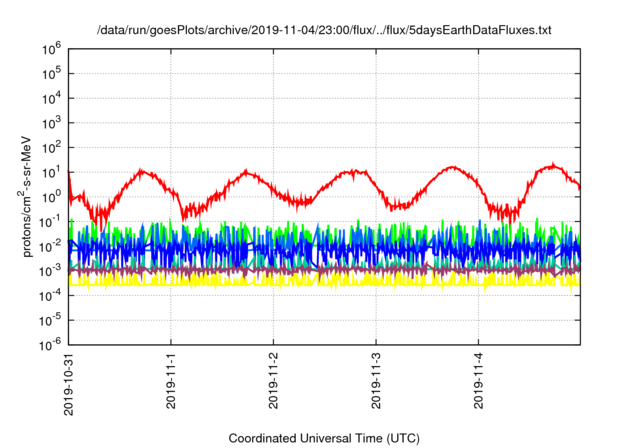Click the 10^-1 y-axis tick label
The width and height of the screenshot is (640, 448).
click(51, 222)
